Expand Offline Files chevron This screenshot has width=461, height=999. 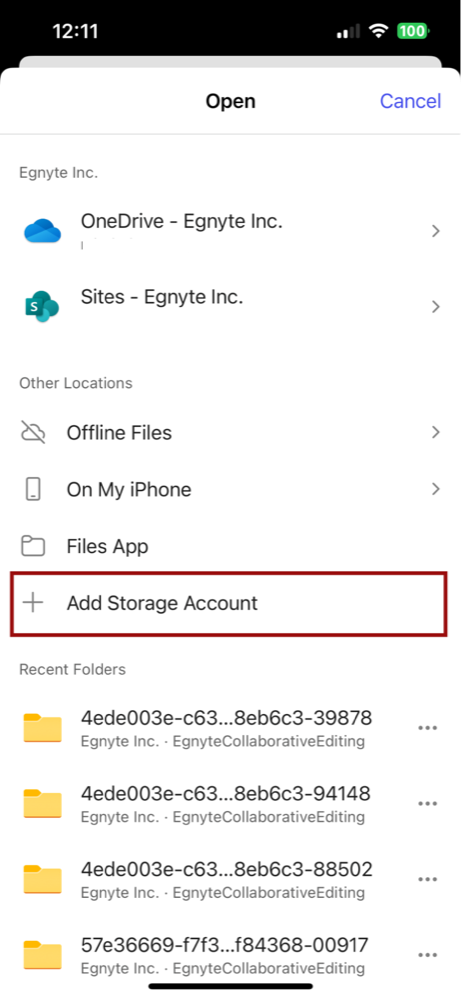pyautogui.click(x=436, y=433)
